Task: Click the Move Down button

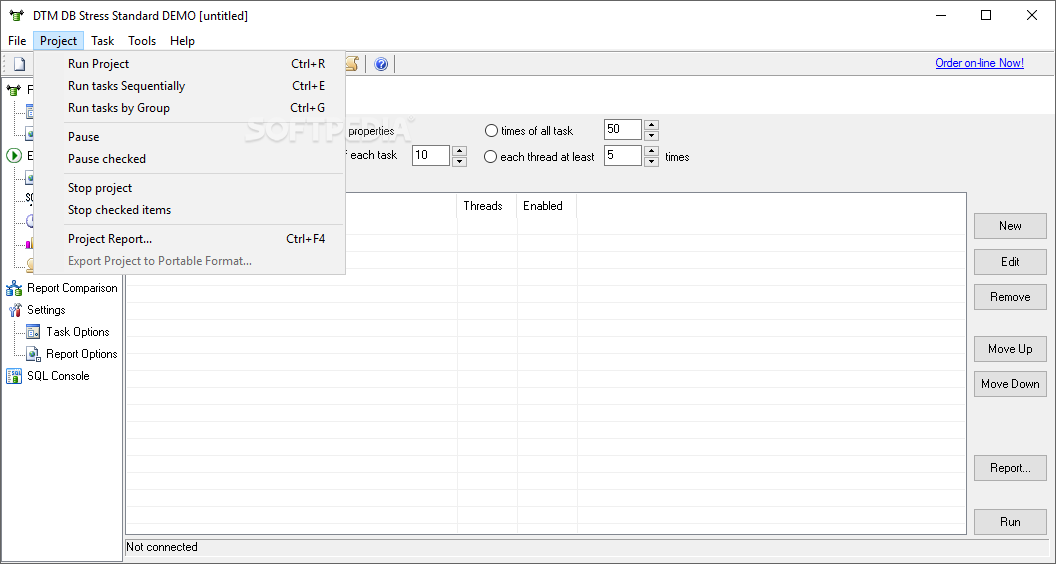Action: 1010,384
